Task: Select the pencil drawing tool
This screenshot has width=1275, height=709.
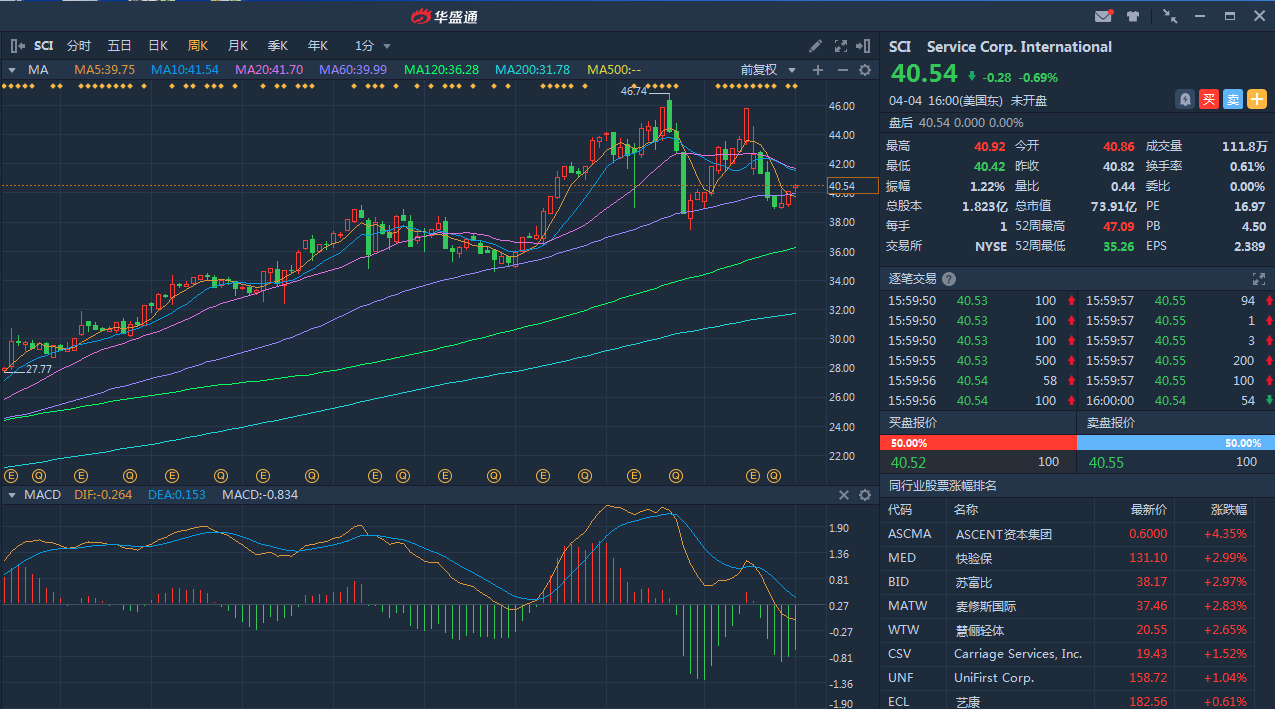Action: coord(816,46)
